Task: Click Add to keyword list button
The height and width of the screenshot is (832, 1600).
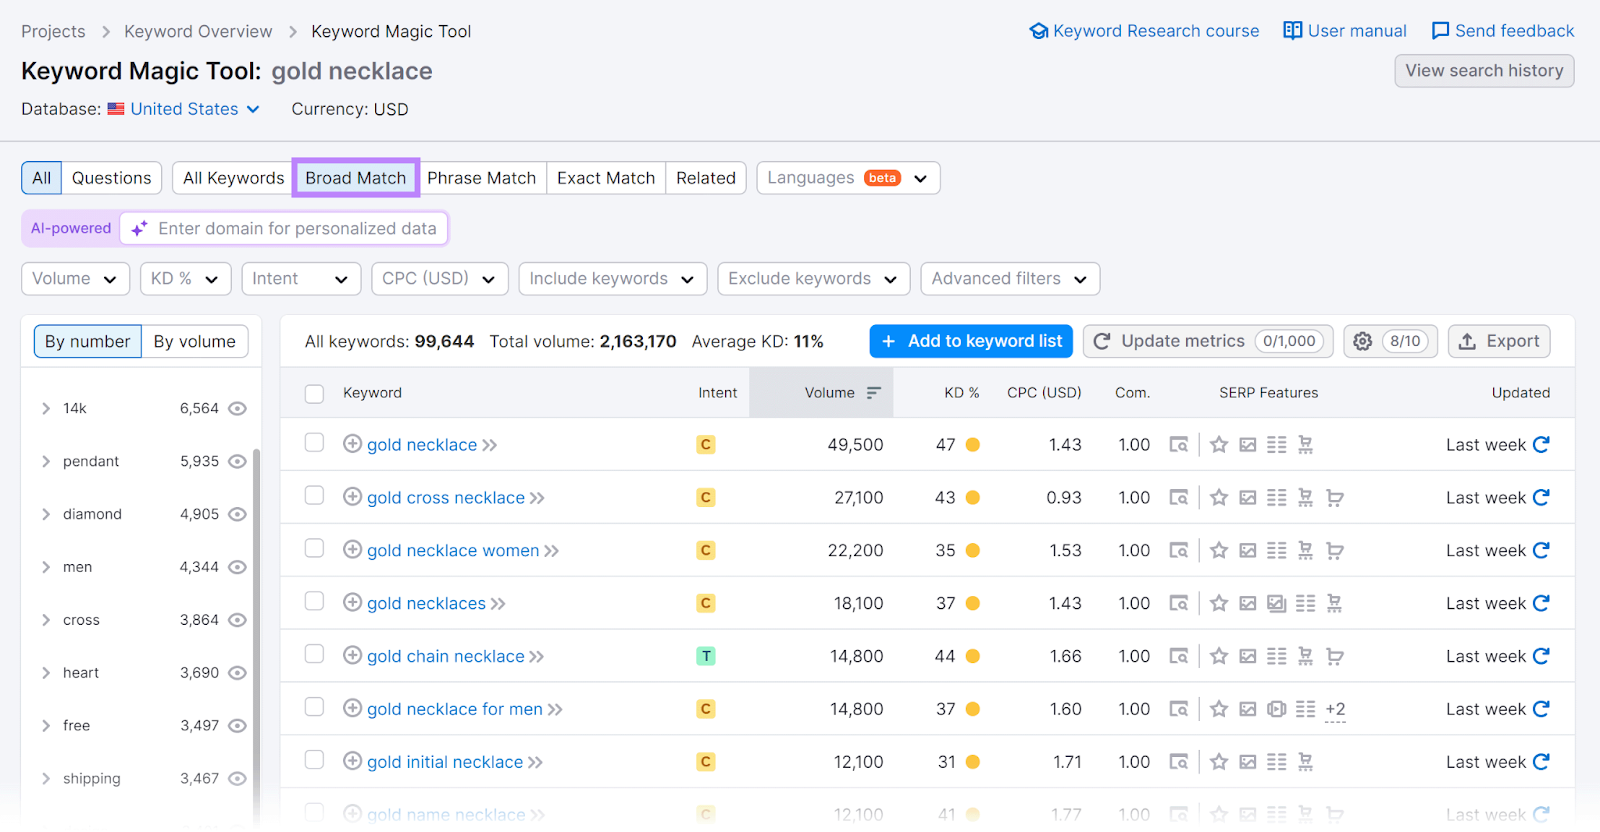Action: click(971, 341)
